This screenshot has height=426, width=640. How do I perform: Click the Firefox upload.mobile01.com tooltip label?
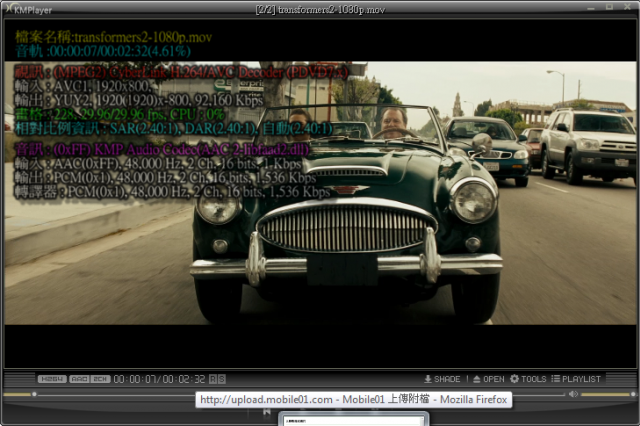coord(353,399)
